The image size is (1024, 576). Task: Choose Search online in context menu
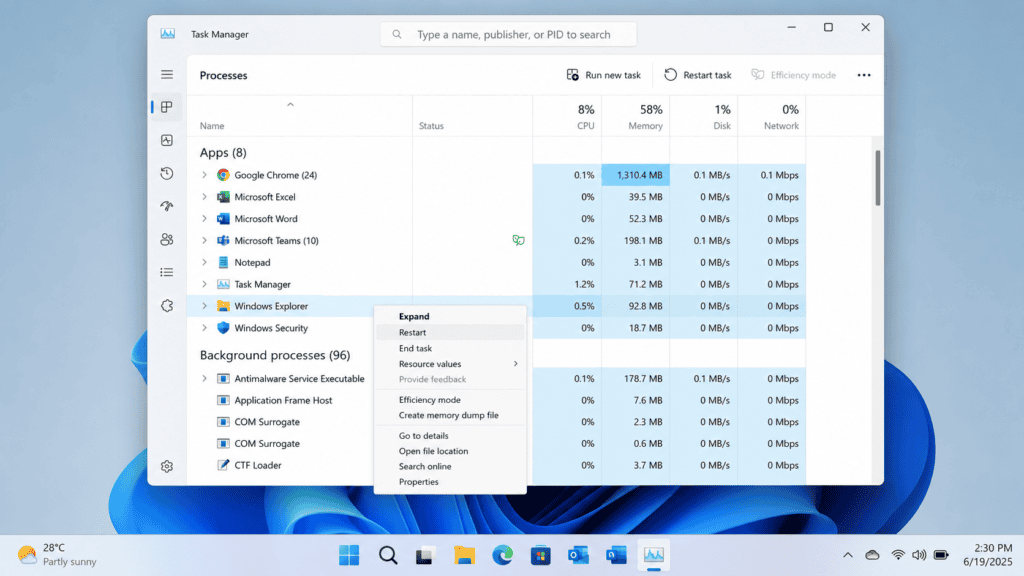(x=450, y=466)
